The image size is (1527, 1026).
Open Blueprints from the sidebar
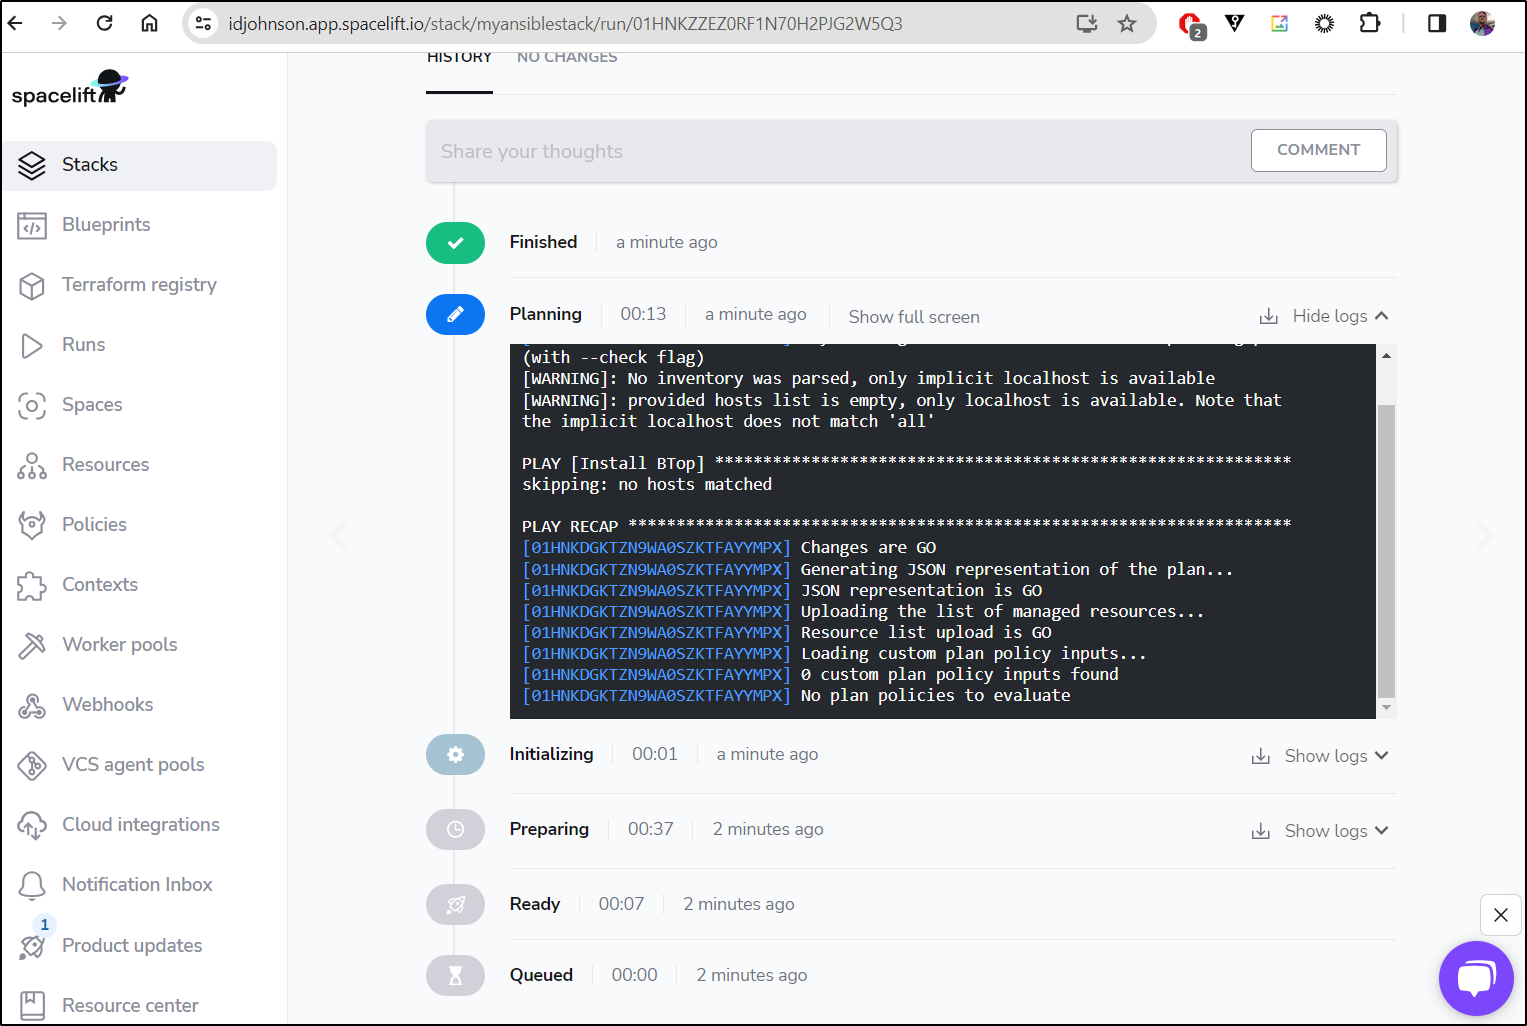[106, 225]
